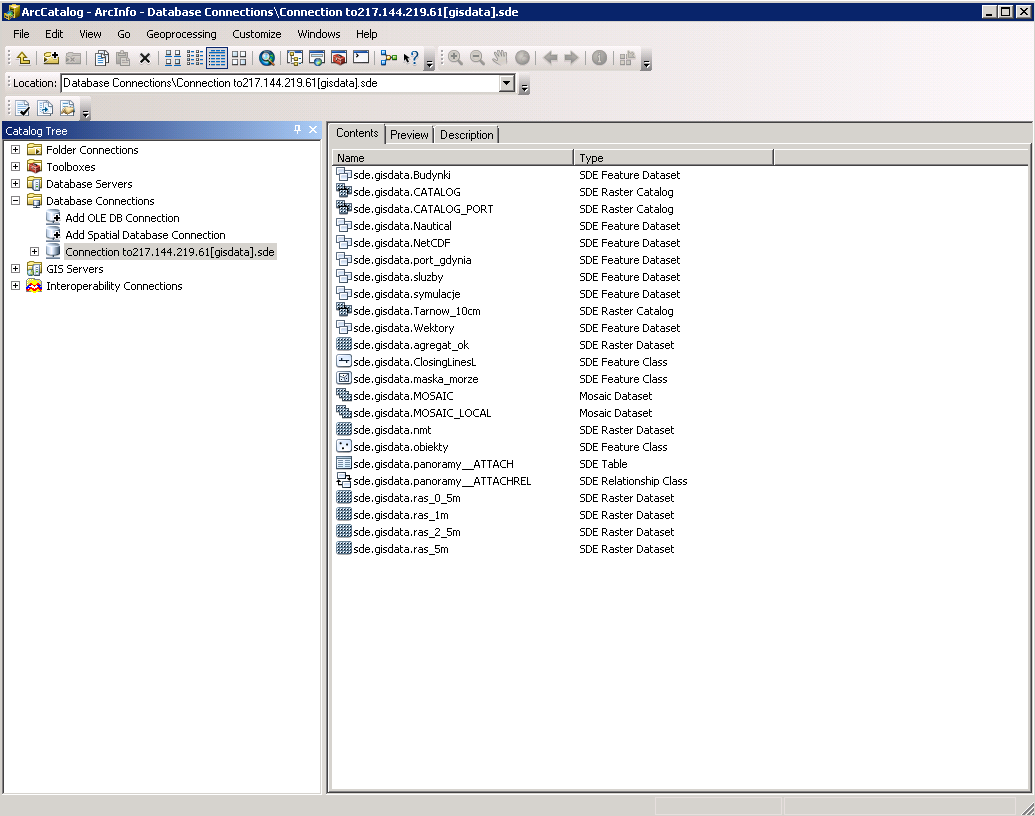1035x816 pixels.
Task: Open the Search window icon
Action: tap(267, 58)
